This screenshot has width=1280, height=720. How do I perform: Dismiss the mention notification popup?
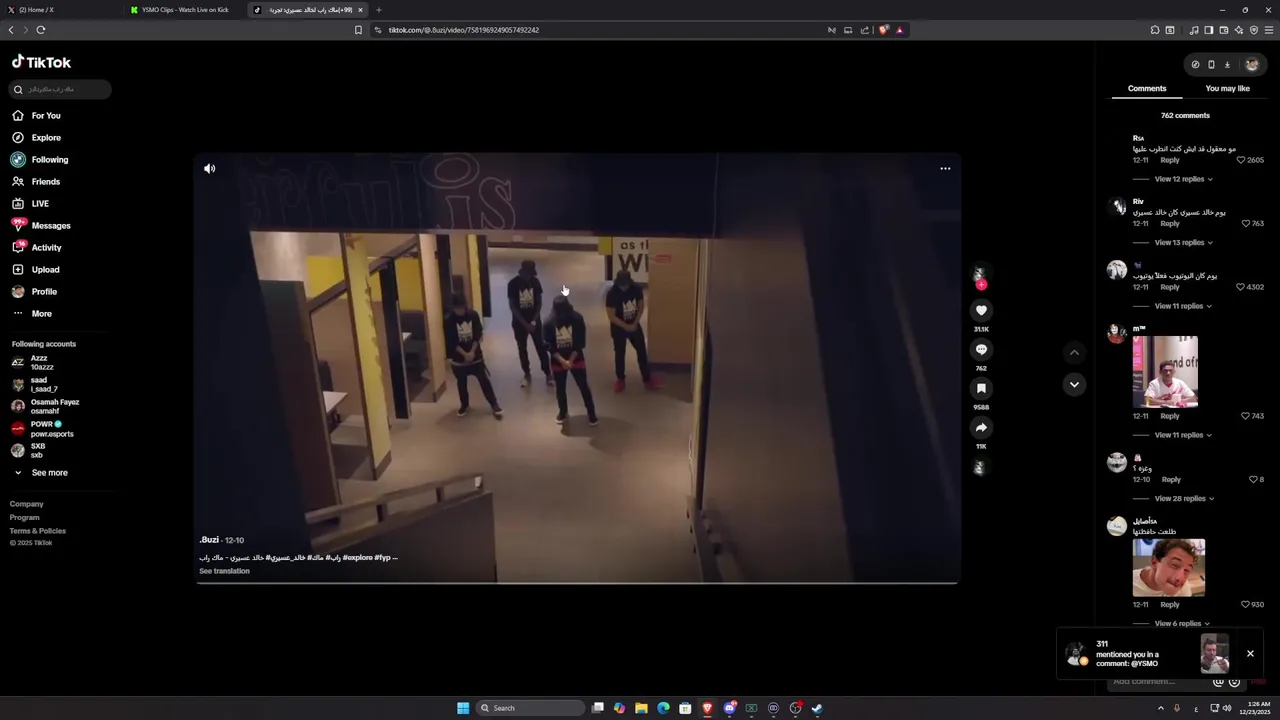[1250, 654]
